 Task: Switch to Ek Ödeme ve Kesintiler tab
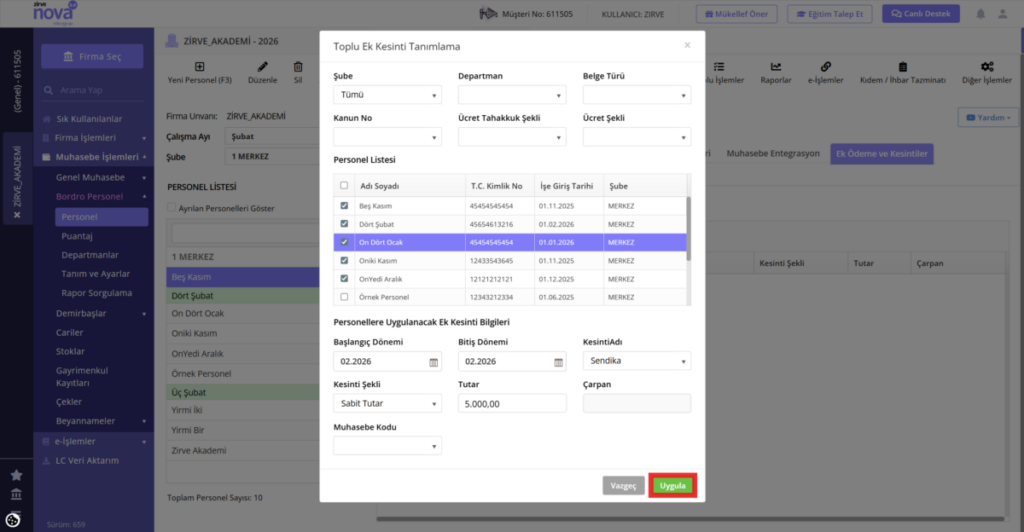pos(882,154)
